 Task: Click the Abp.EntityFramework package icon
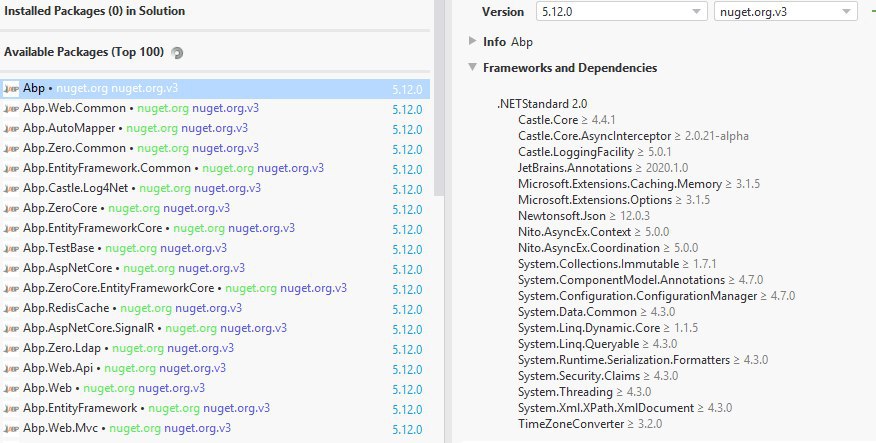(11, 409)
